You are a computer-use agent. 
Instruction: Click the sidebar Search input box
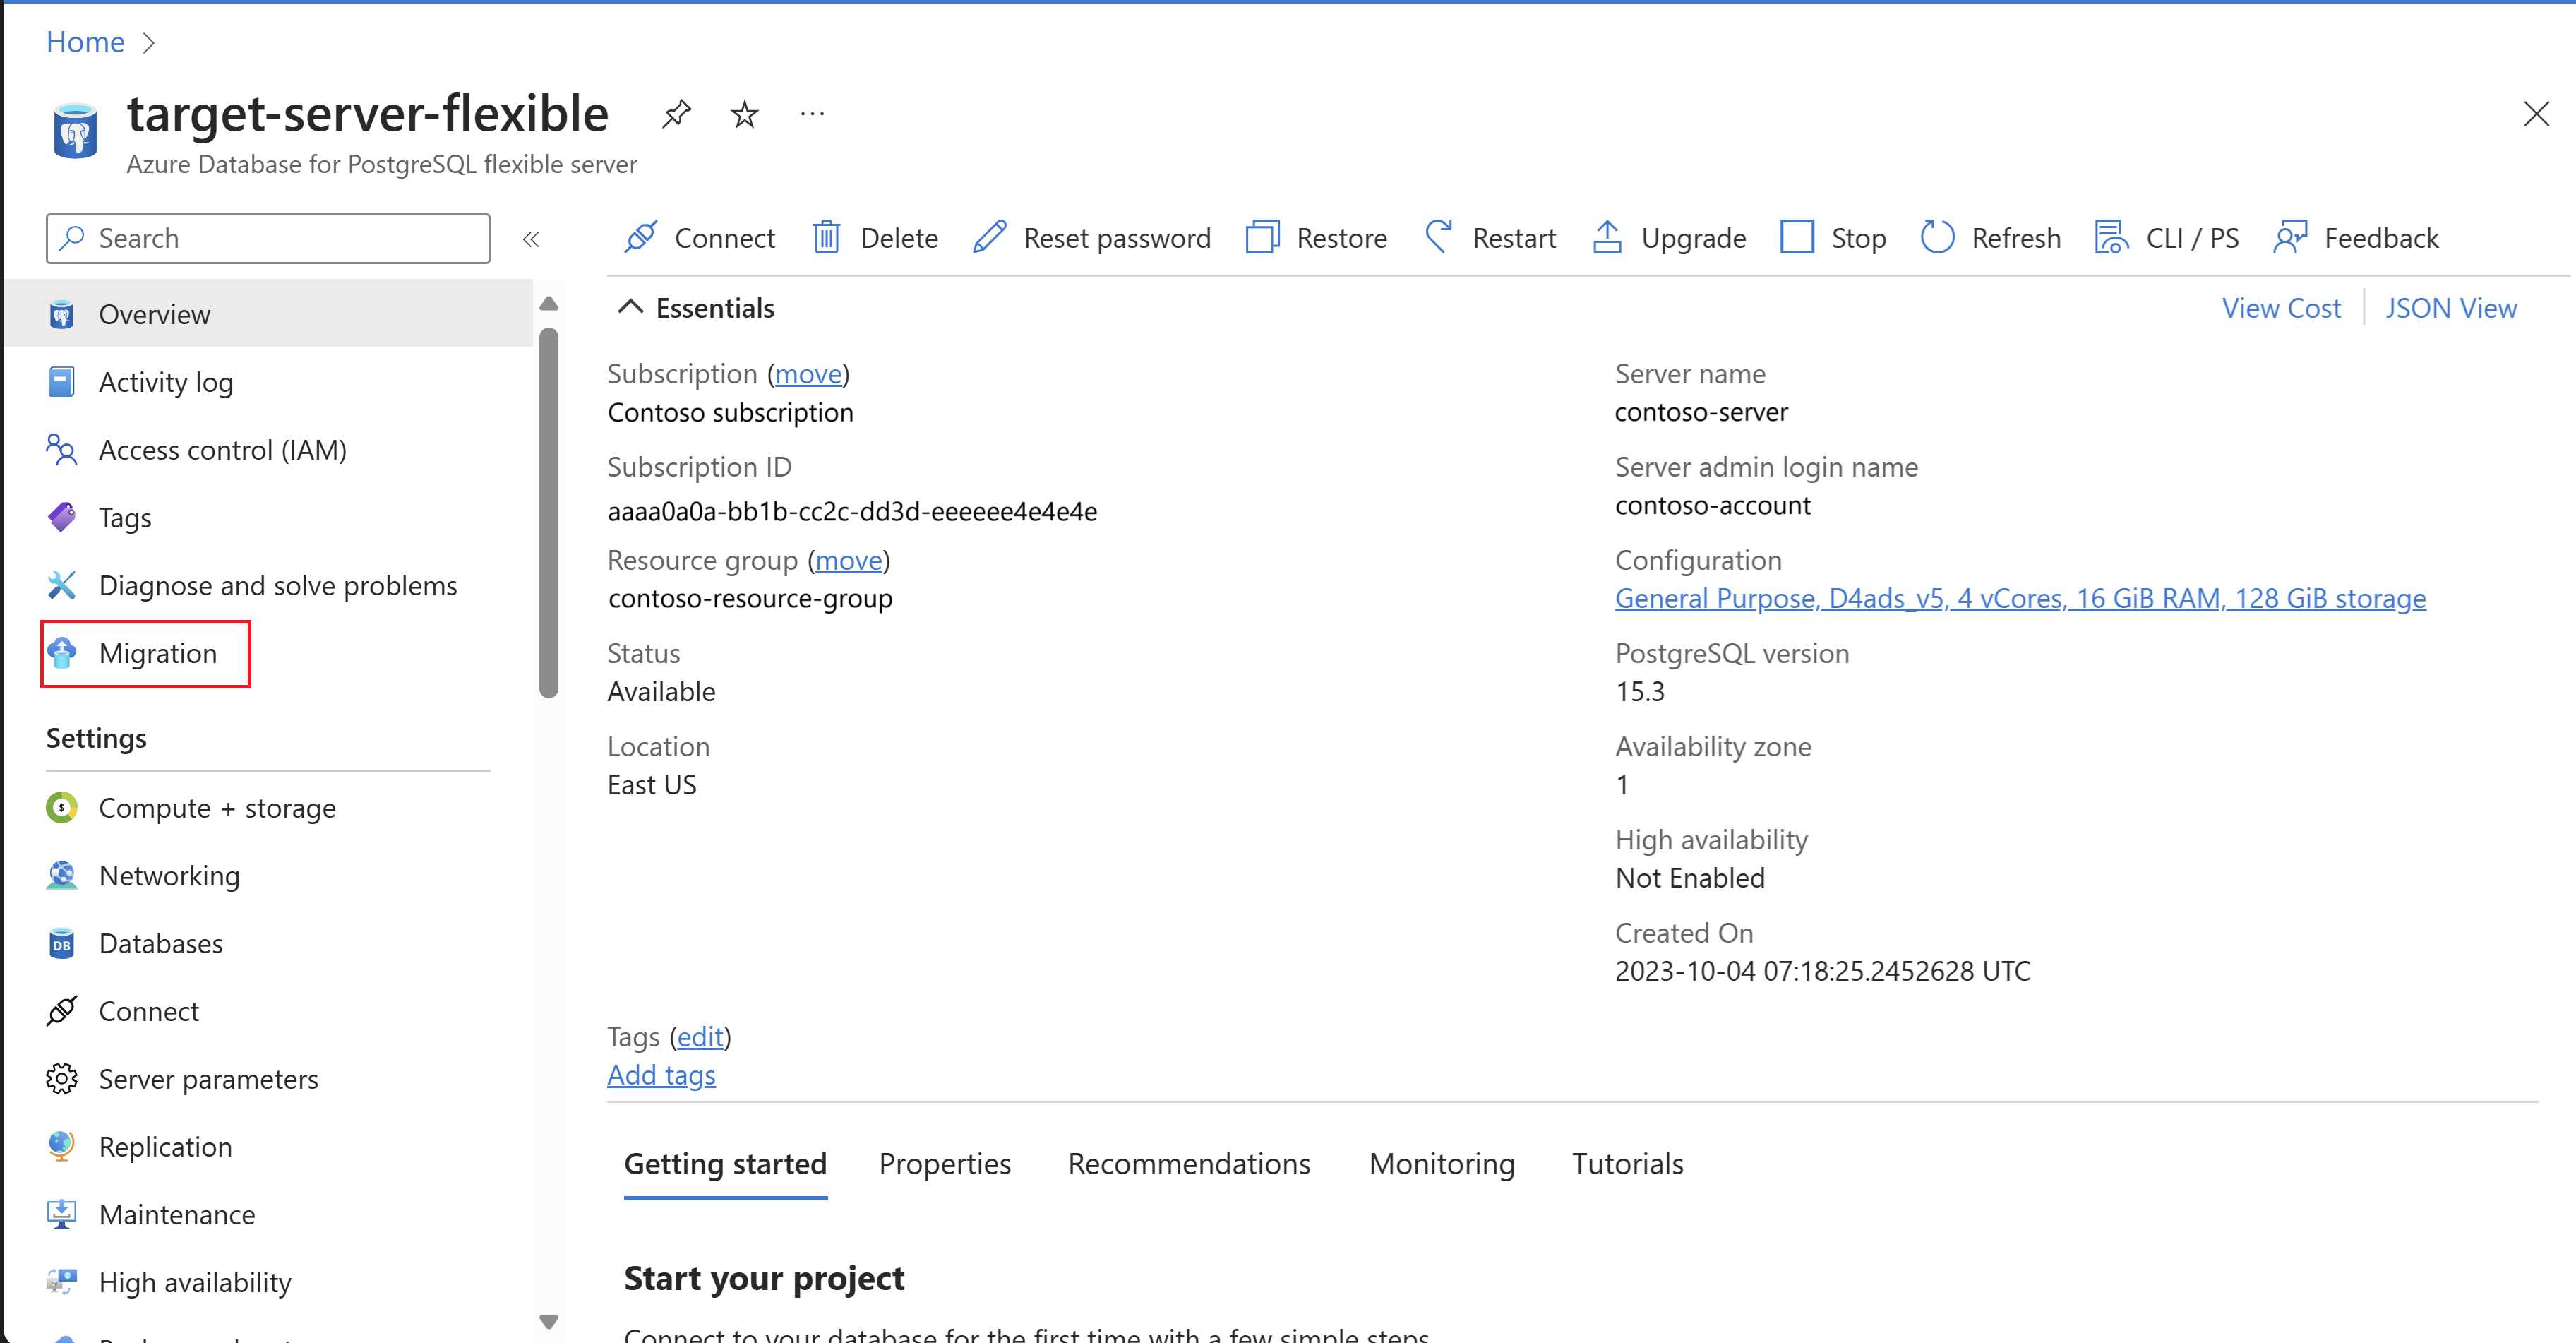tap(268, 239)
